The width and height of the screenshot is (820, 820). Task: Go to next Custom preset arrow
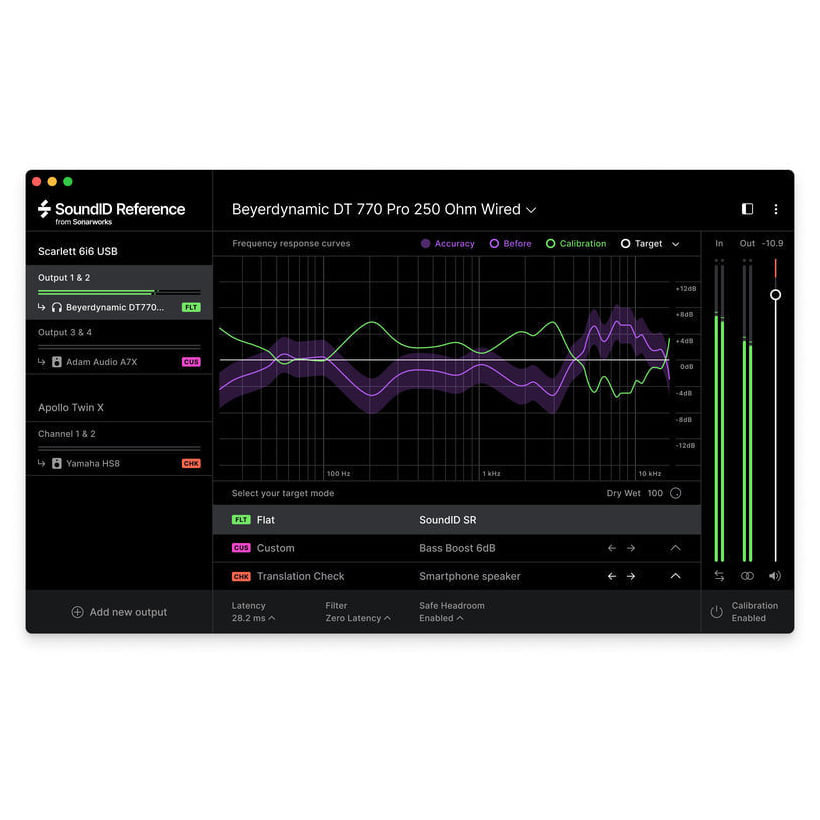click(631, 548)
